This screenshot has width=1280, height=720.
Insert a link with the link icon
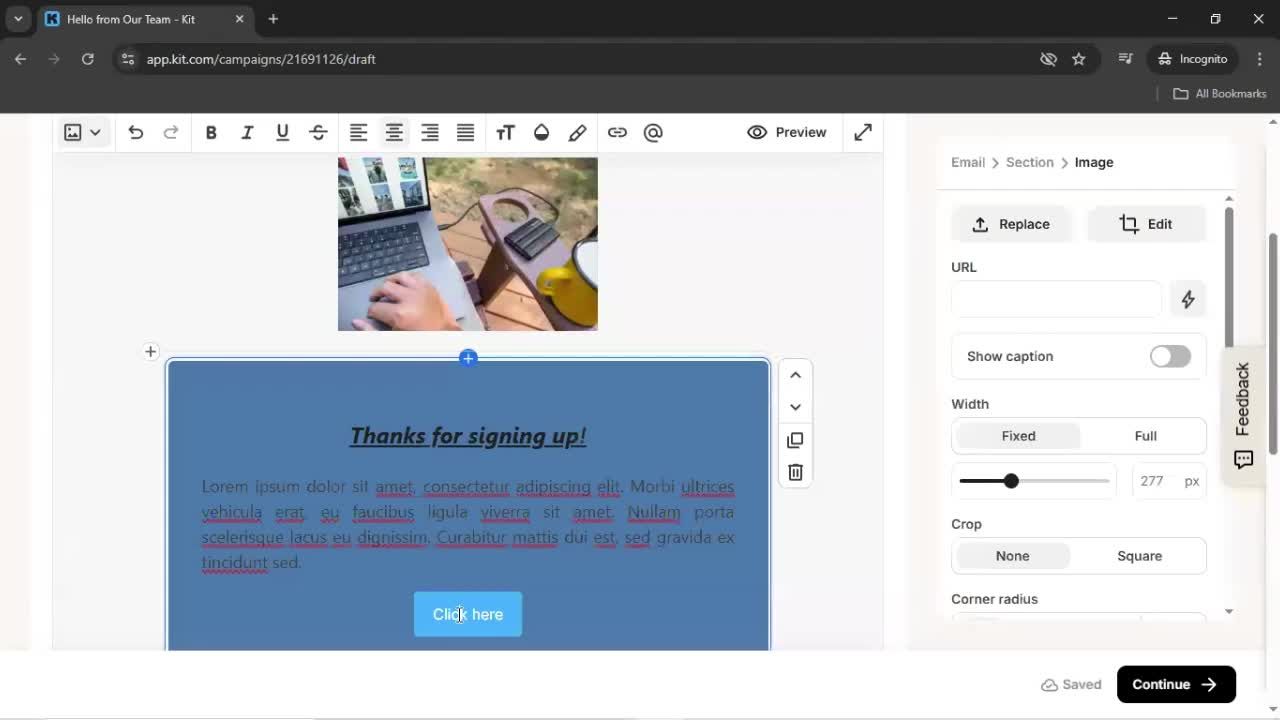[617, 132]
